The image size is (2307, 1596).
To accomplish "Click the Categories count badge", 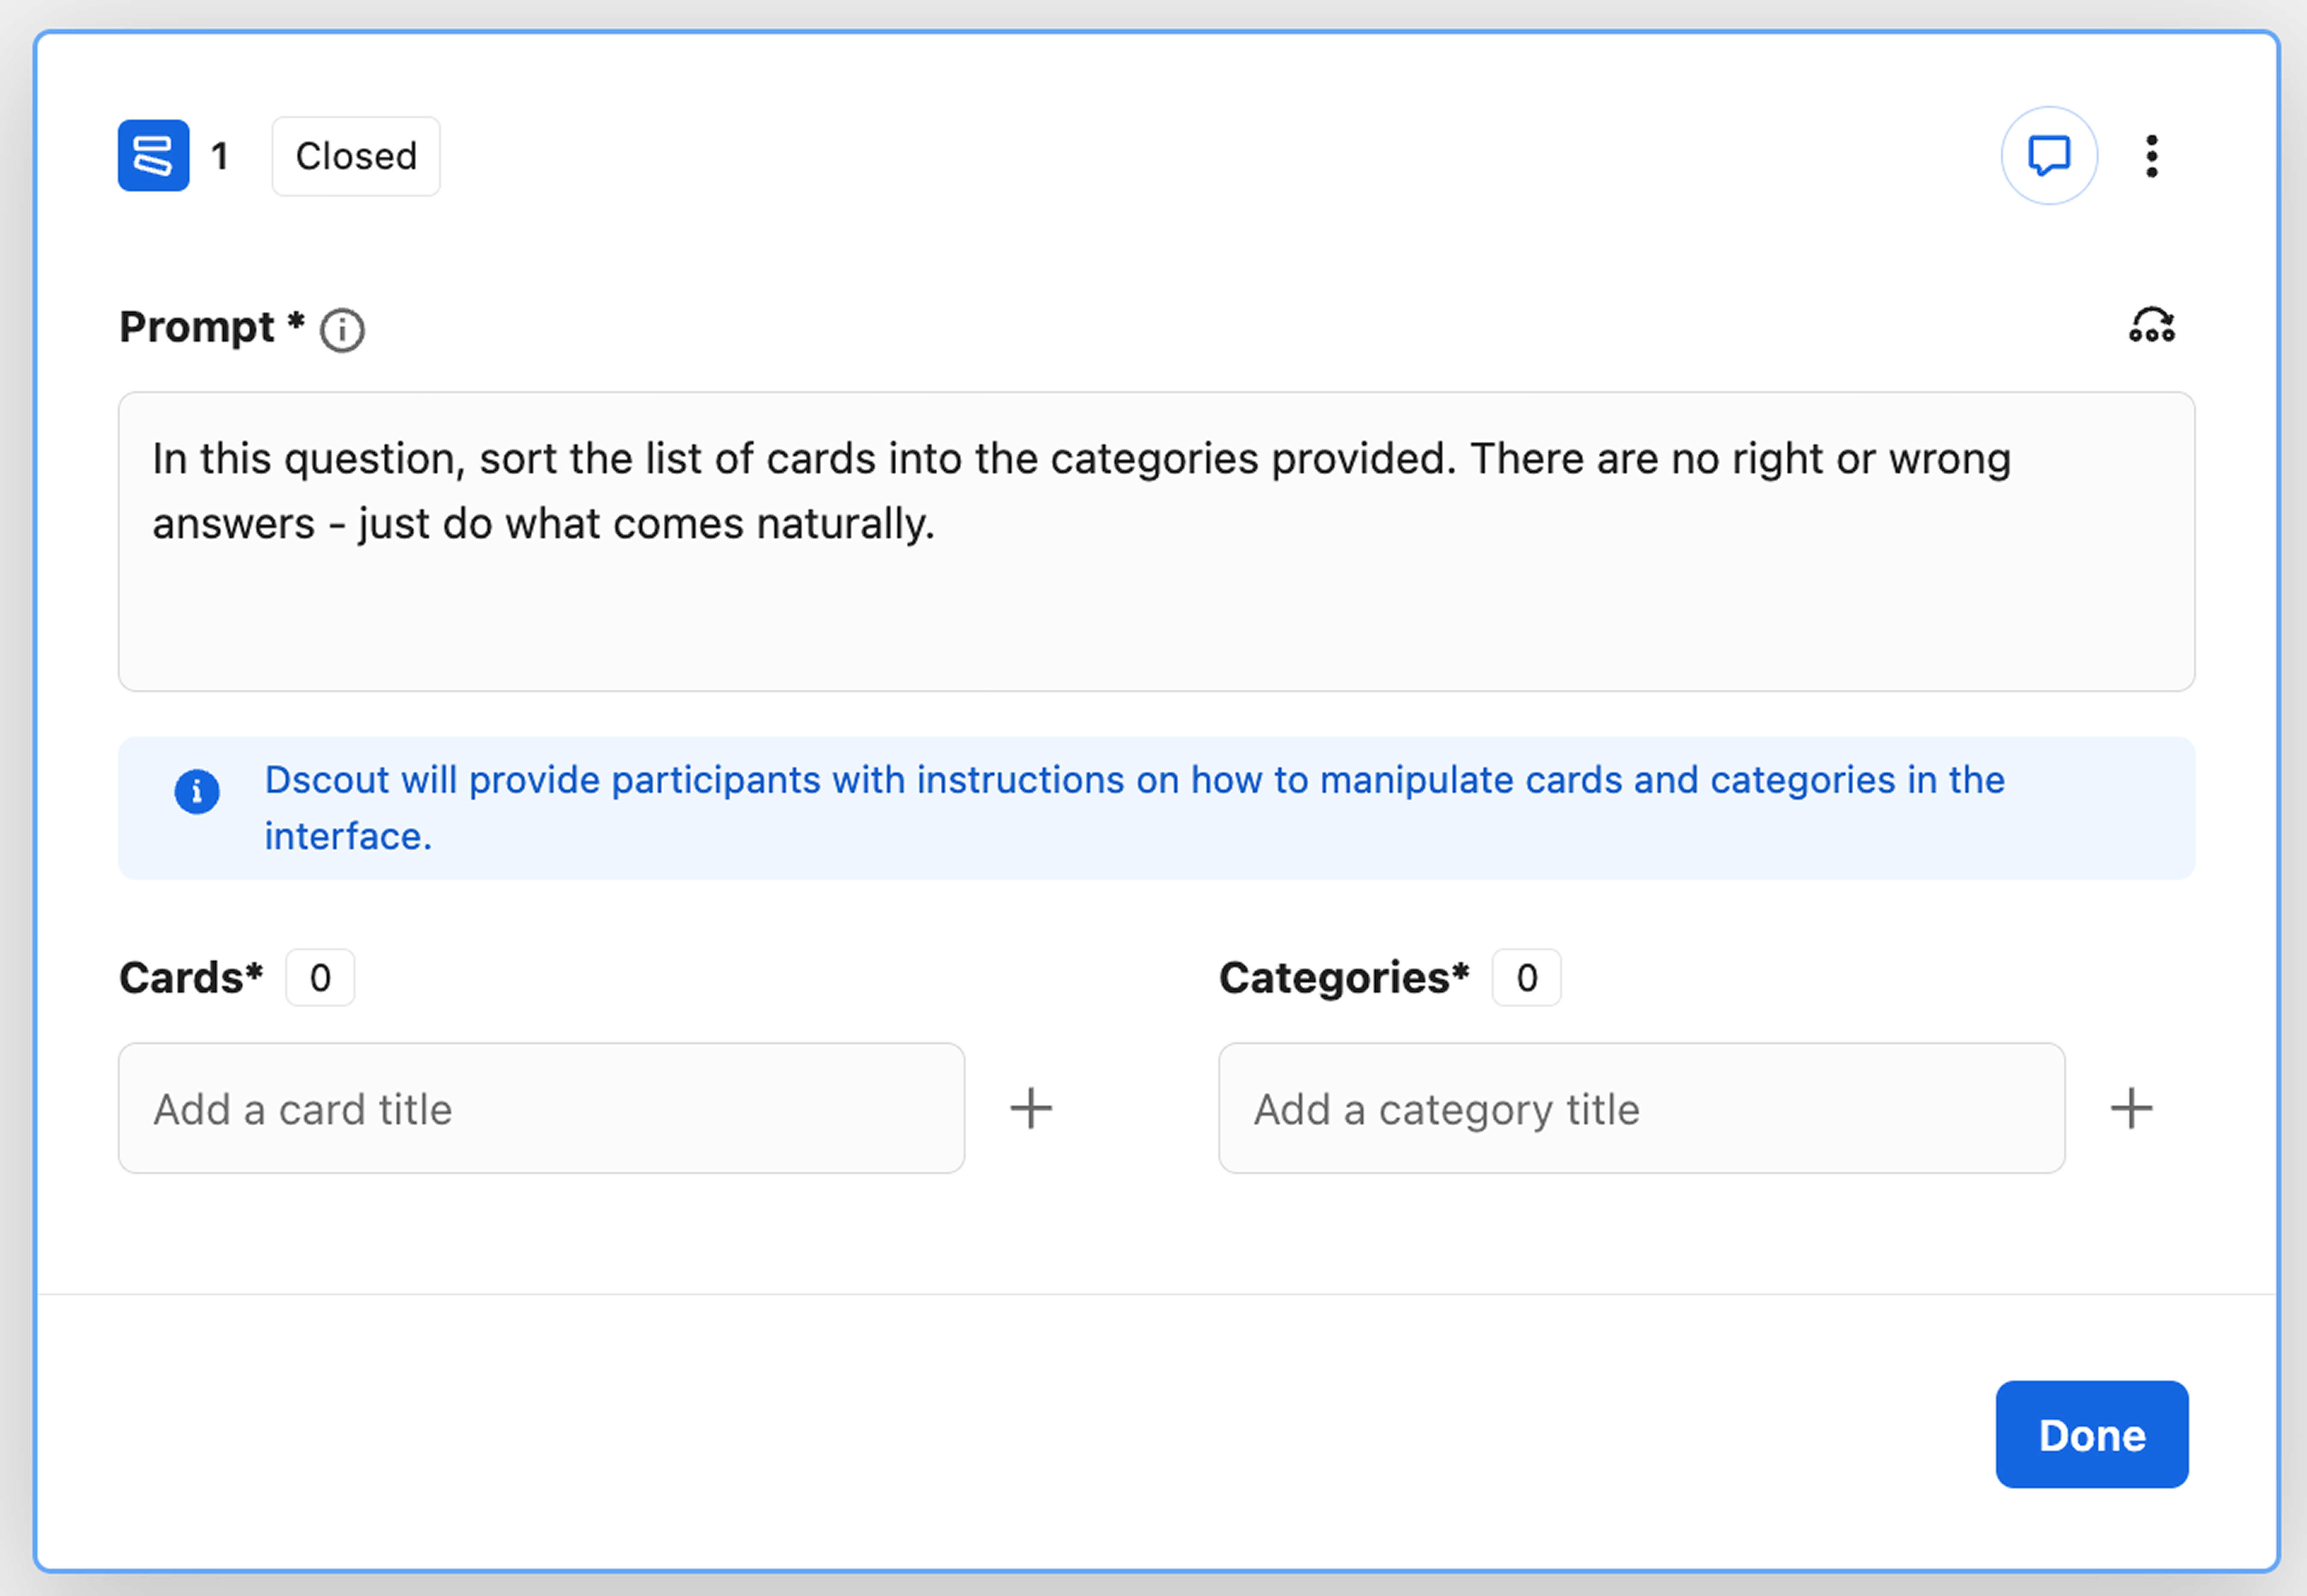I will point(1526,977).
